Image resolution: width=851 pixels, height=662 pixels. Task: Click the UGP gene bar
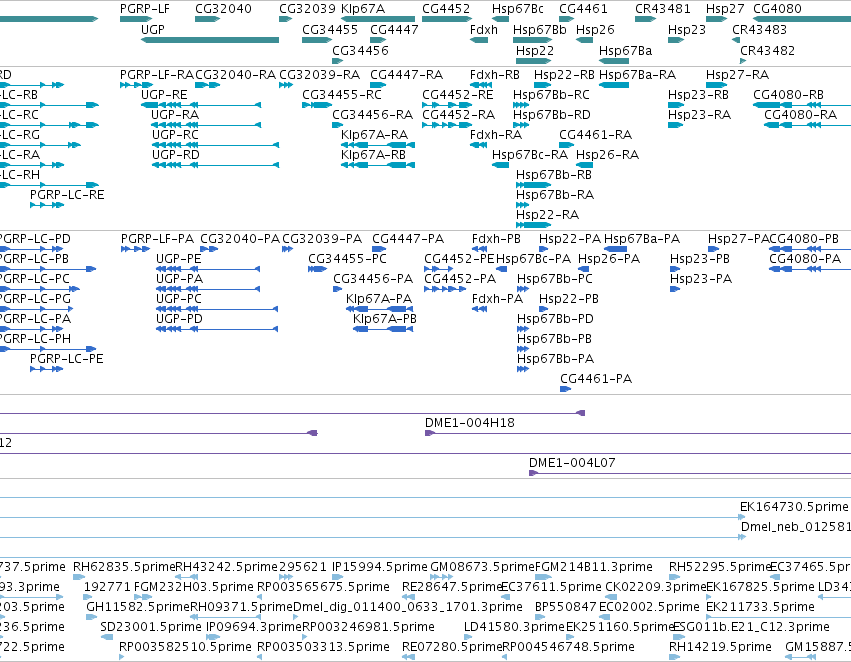[210, 40]
